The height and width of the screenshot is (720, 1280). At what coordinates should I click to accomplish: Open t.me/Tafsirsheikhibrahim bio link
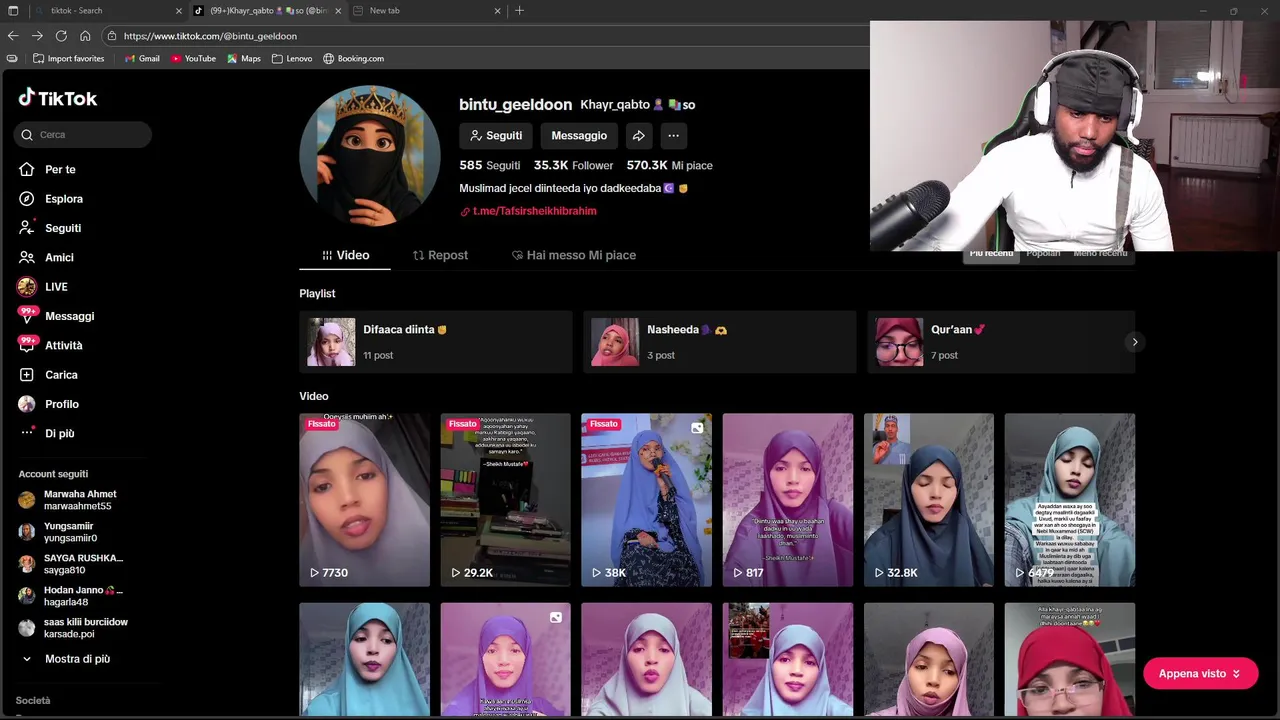[528, 211]
